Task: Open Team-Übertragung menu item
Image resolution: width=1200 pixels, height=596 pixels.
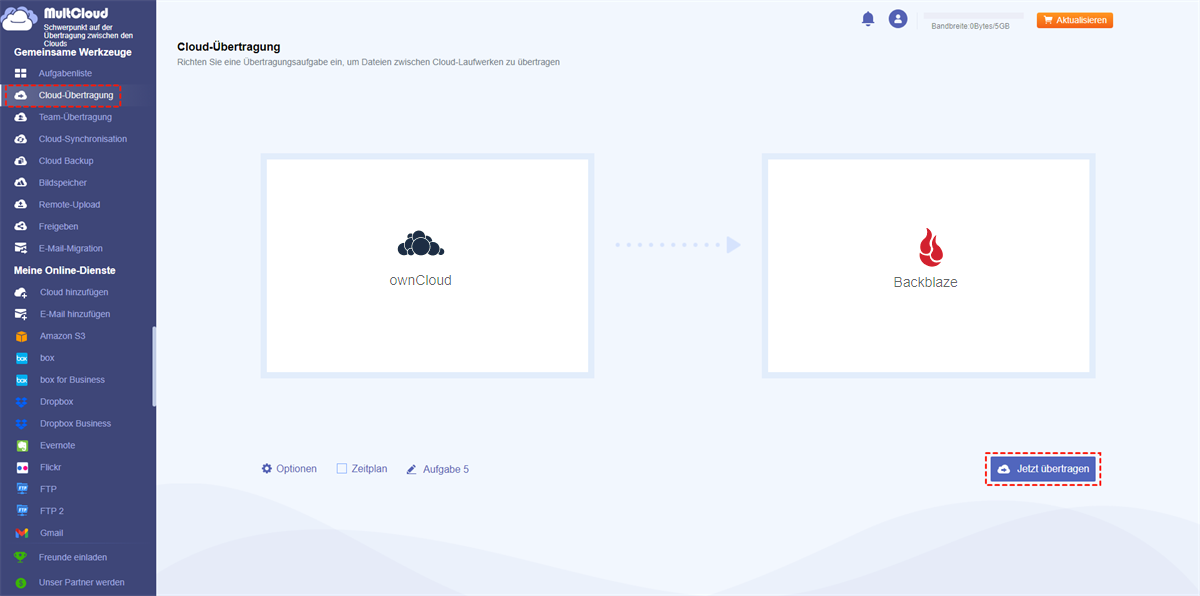Action: coord(75,117)
